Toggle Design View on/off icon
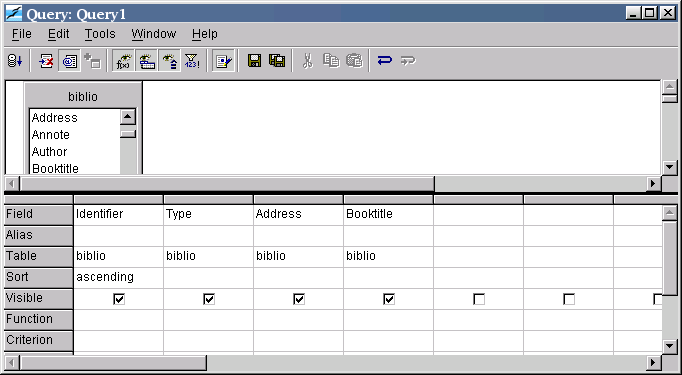 pyautogui.click(x=70, y=60)
